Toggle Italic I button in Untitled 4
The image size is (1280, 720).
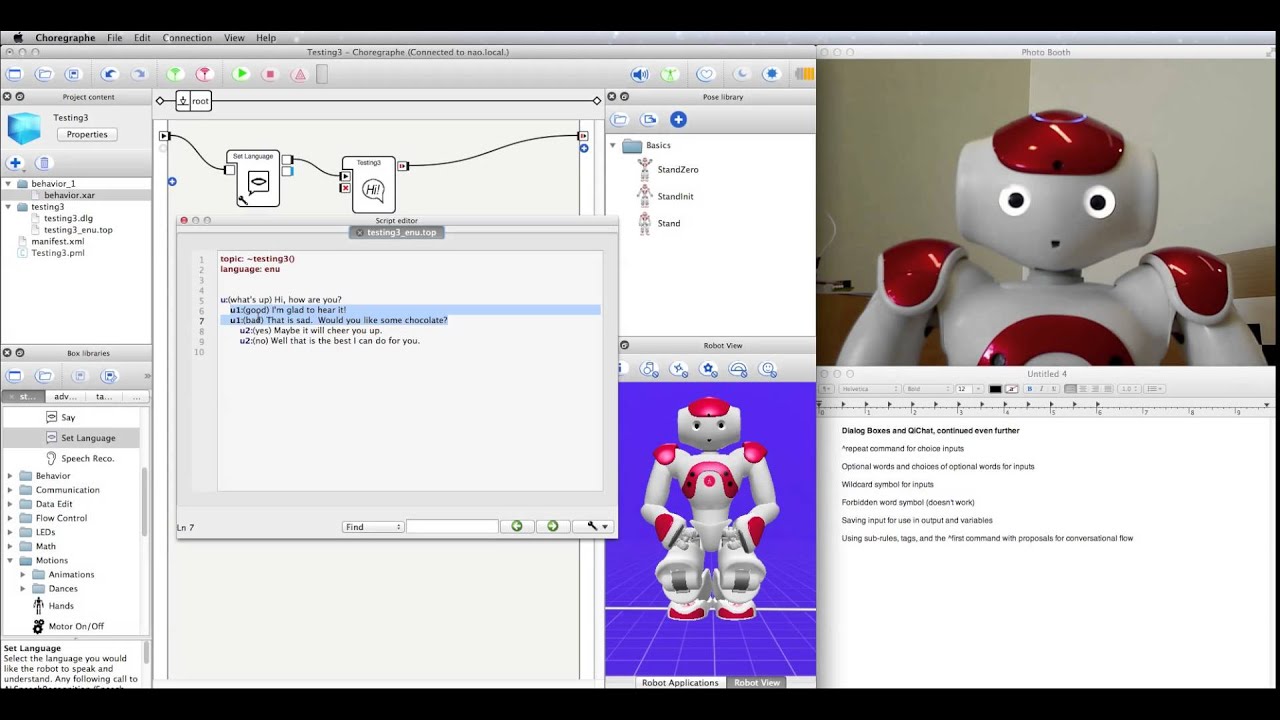click(x=1041, y=389)
